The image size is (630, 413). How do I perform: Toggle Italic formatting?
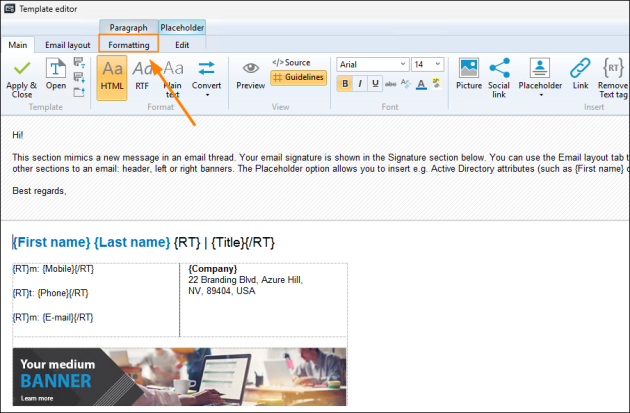tap(360, 84)
